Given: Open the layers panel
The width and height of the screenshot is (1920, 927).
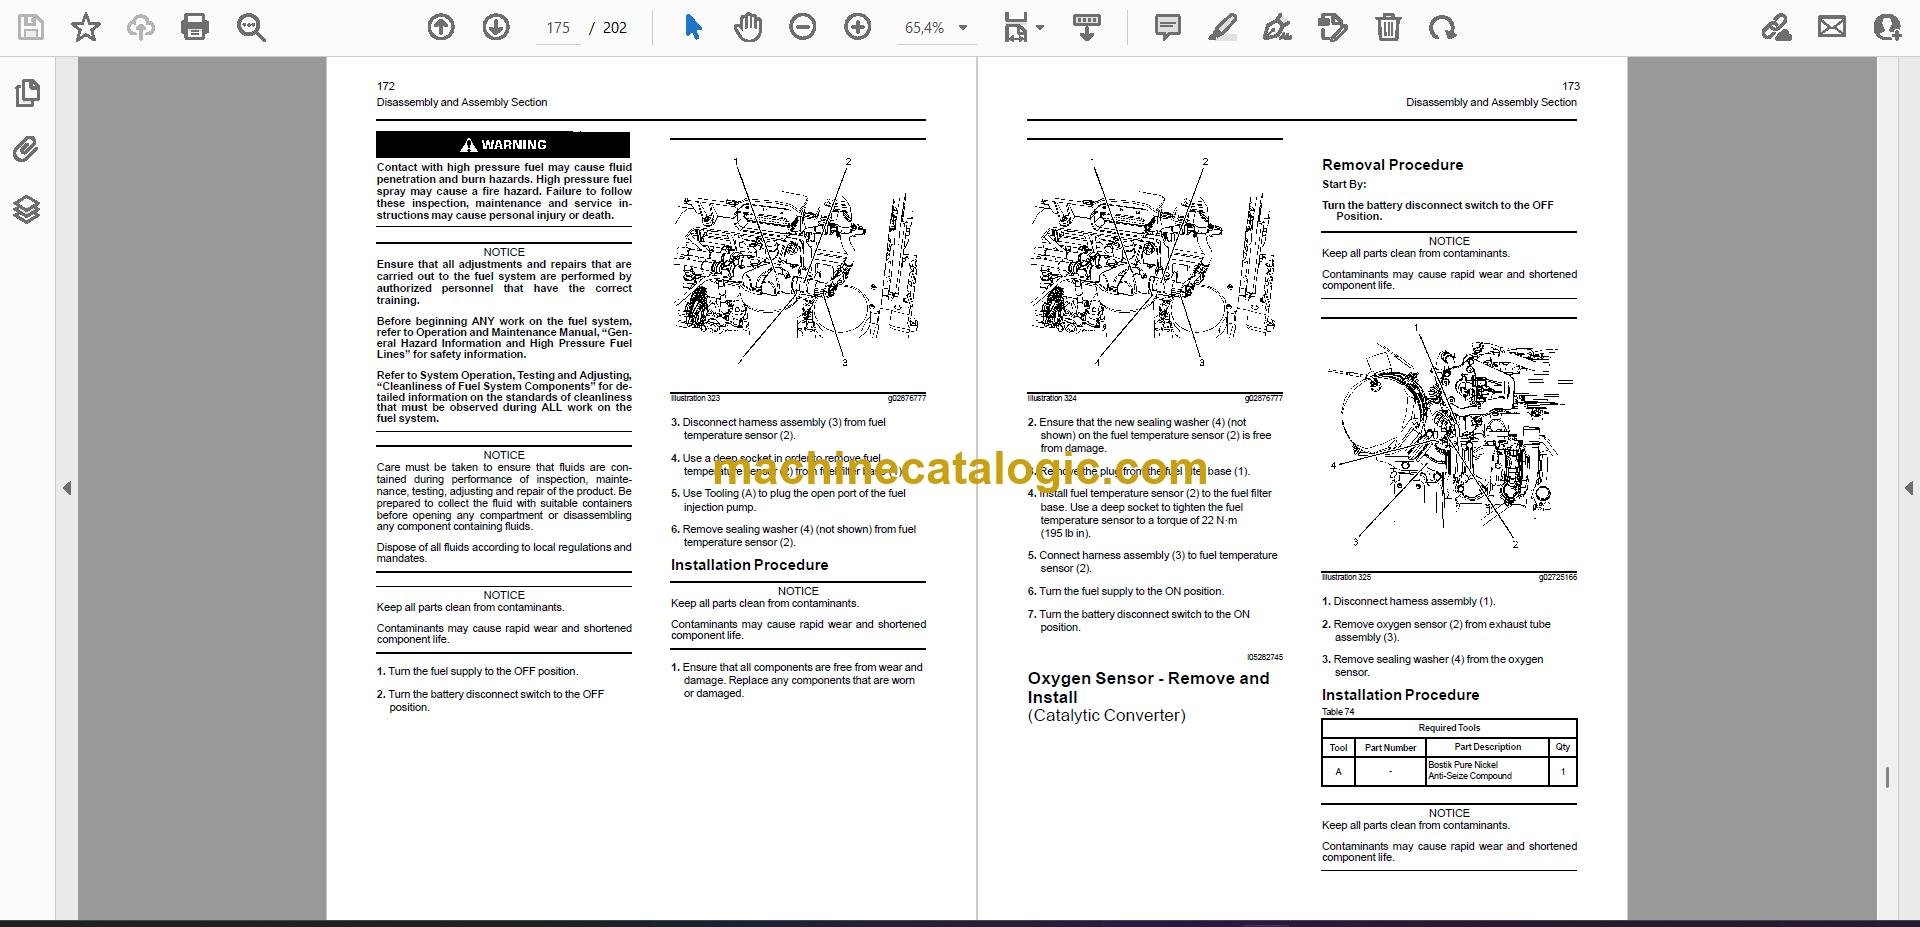Looking at the screenshot, I should [27, 209].
